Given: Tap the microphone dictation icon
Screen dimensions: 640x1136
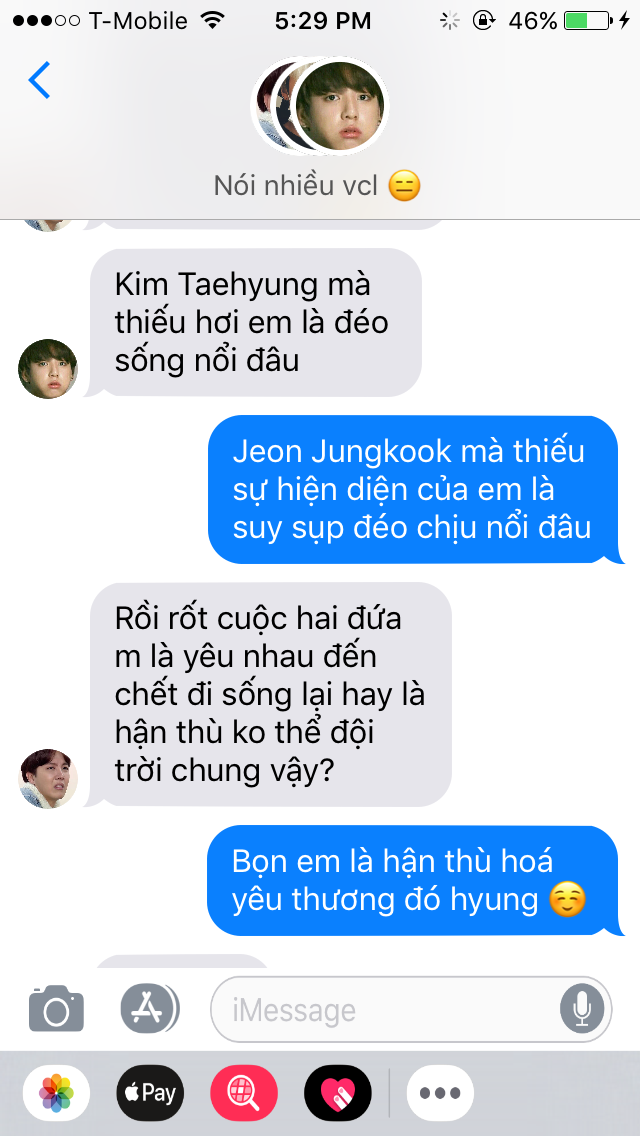Looking at the screenshot, I should (x=581, y=1009).
